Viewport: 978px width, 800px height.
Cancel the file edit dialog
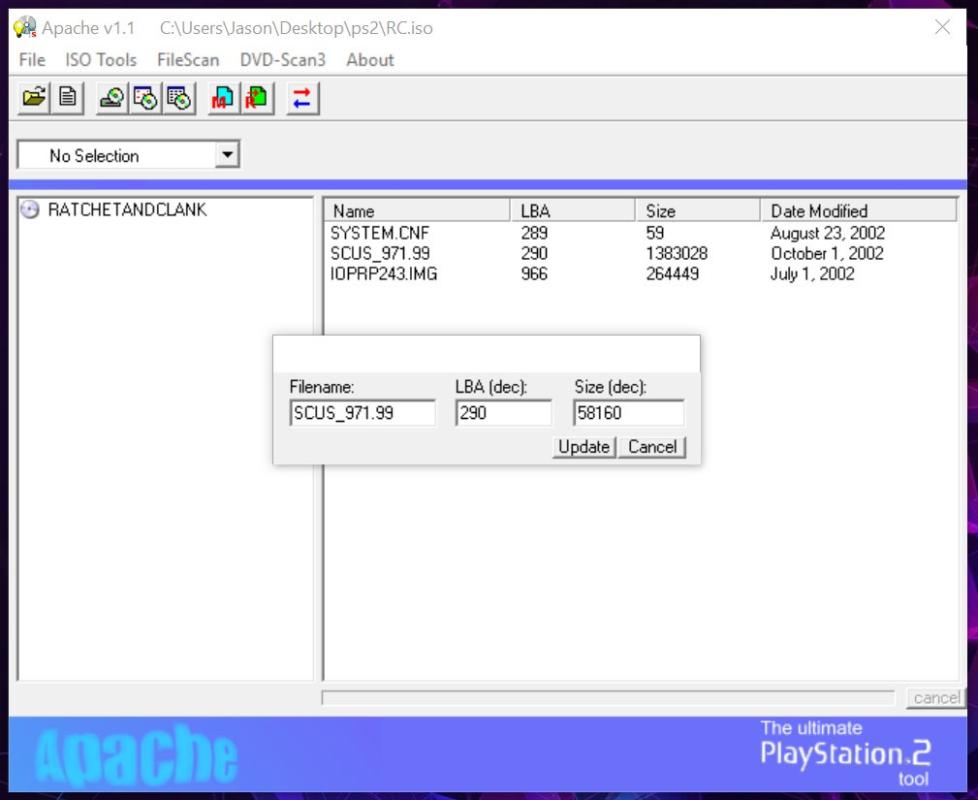click(x=652, y=447)
